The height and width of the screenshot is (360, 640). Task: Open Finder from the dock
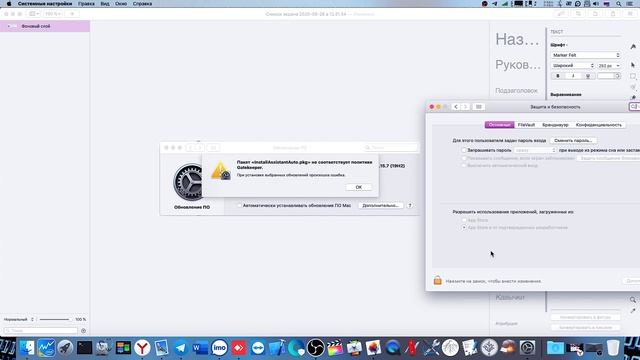(x=27, y=348)
